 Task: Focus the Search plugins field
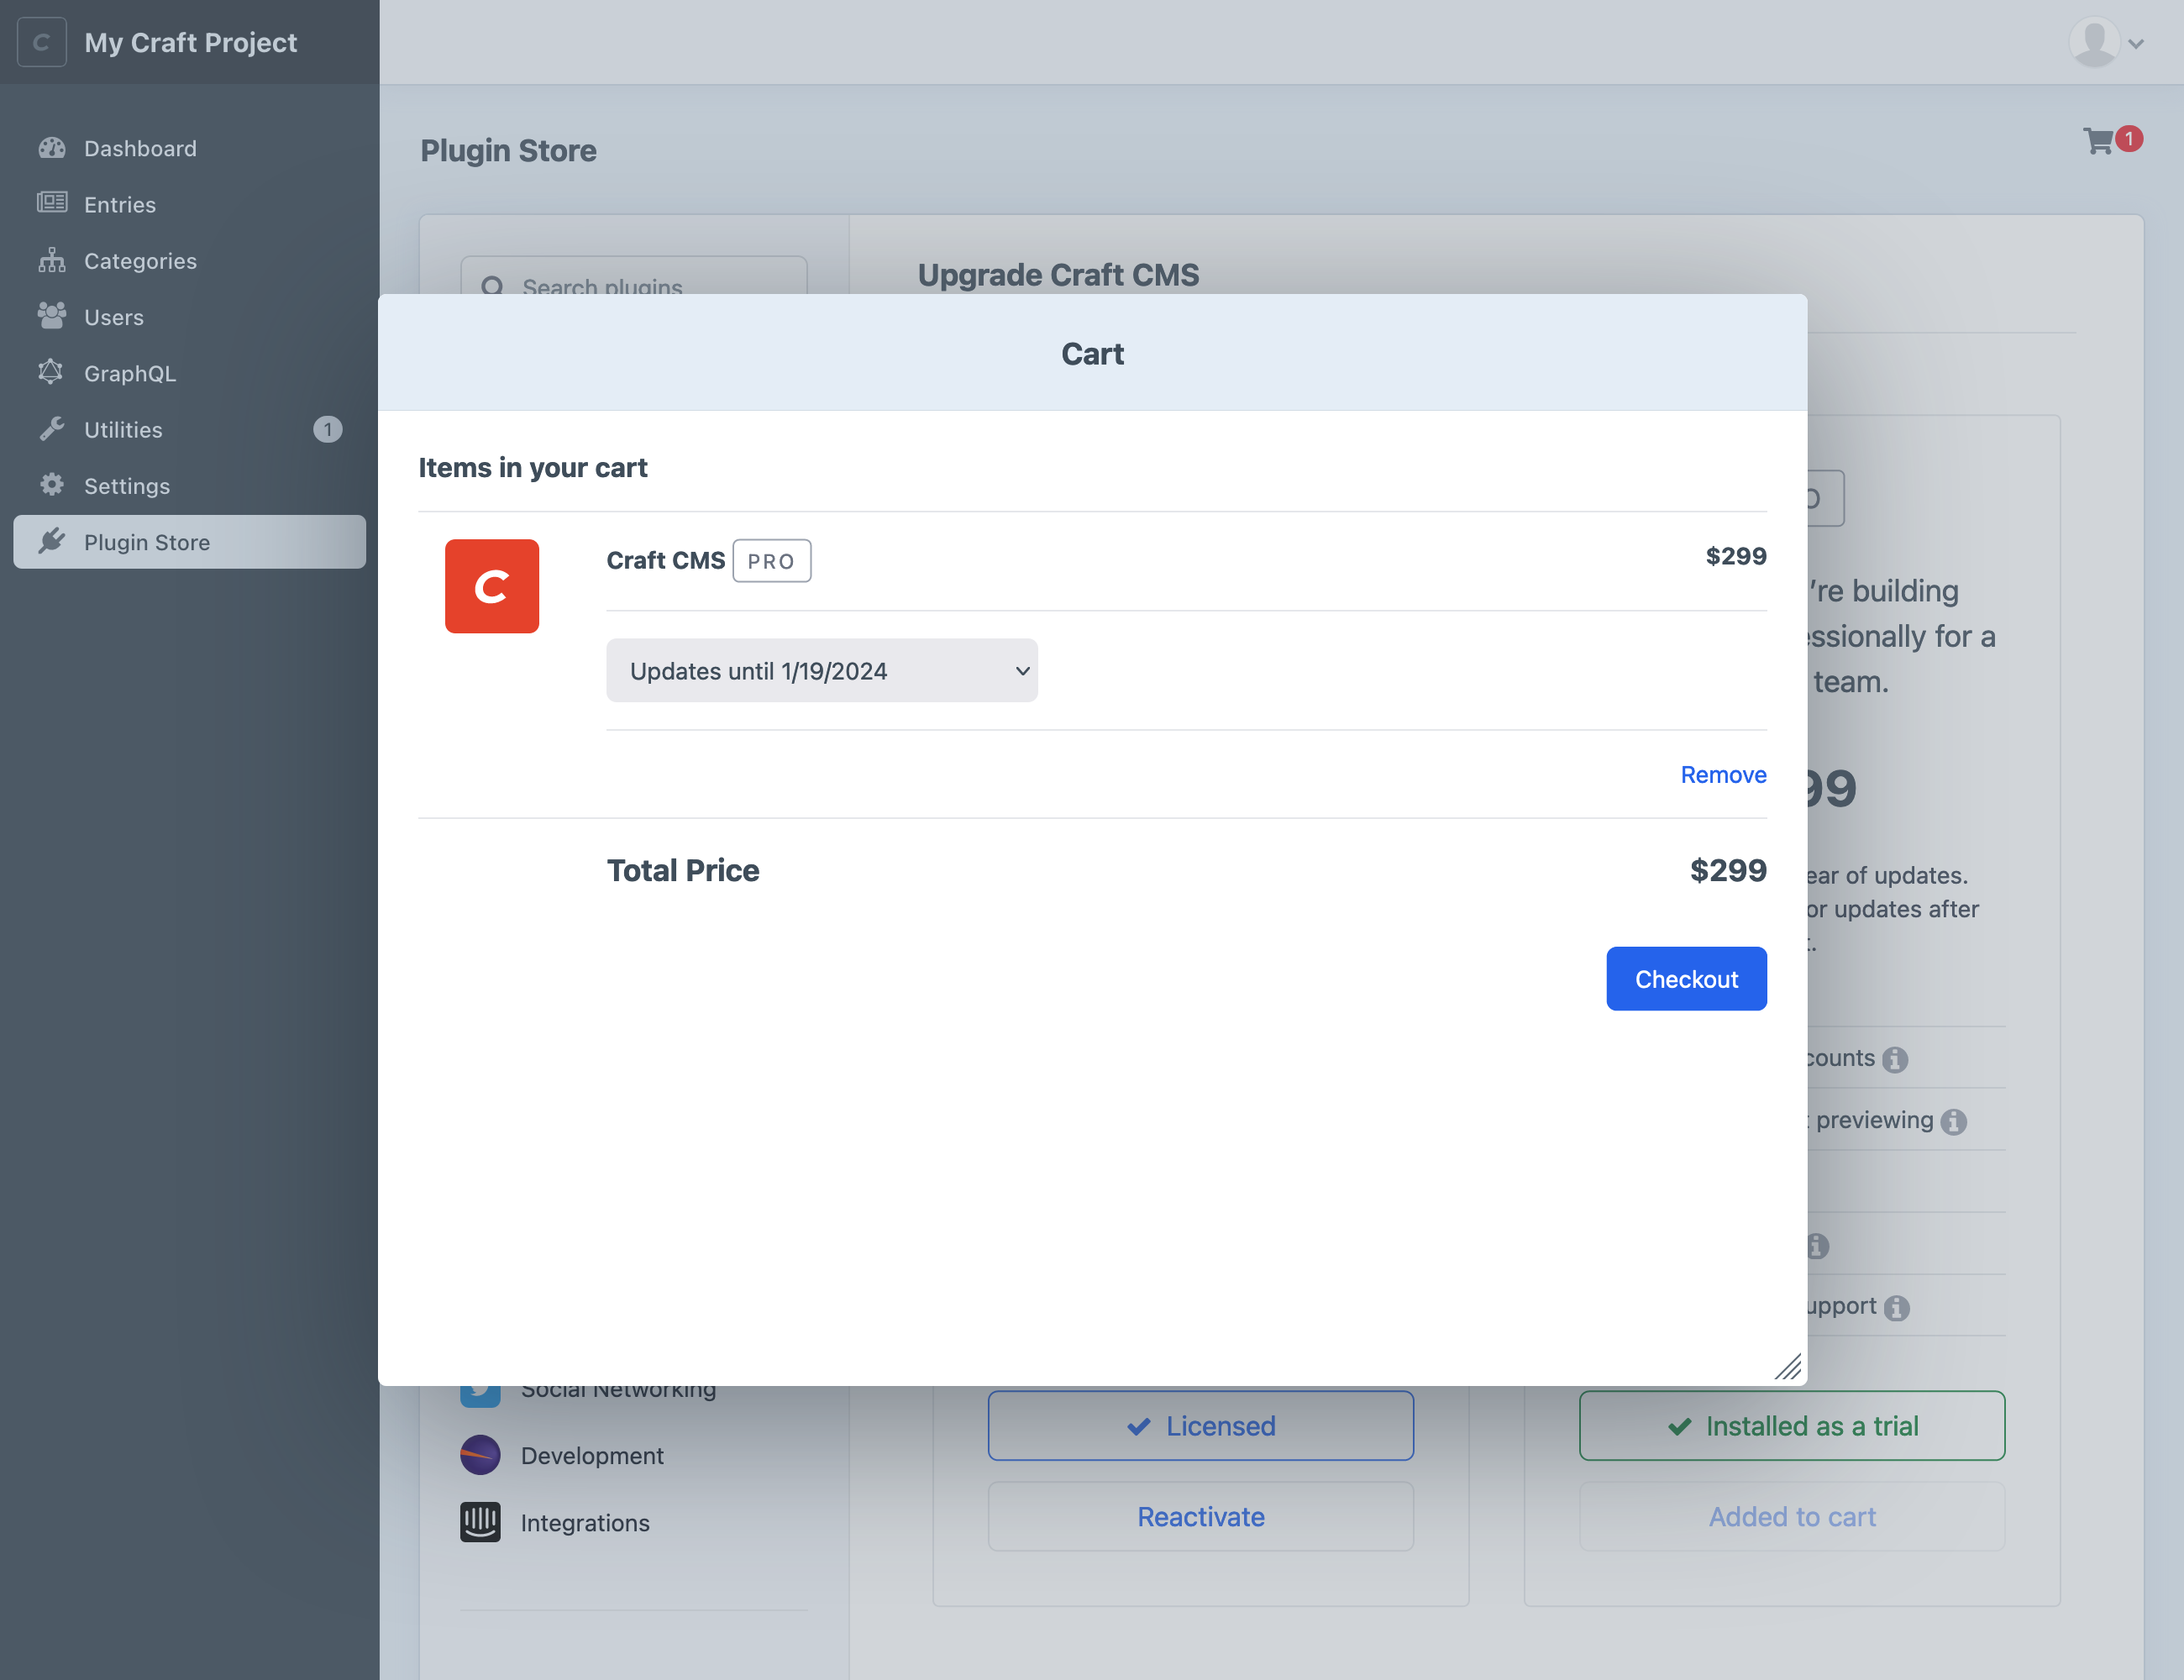[634, 276]
